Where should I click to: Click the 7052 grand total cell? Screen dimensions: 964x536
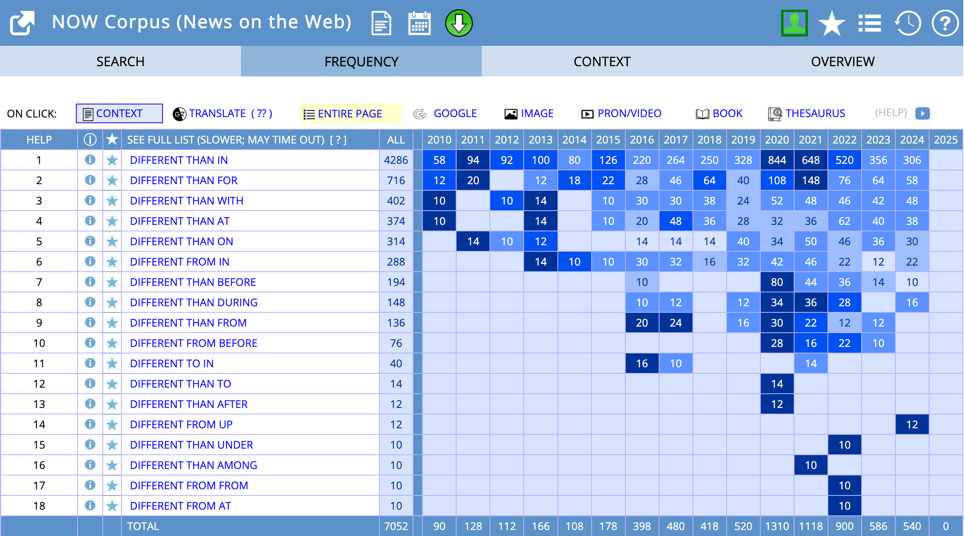396,526
